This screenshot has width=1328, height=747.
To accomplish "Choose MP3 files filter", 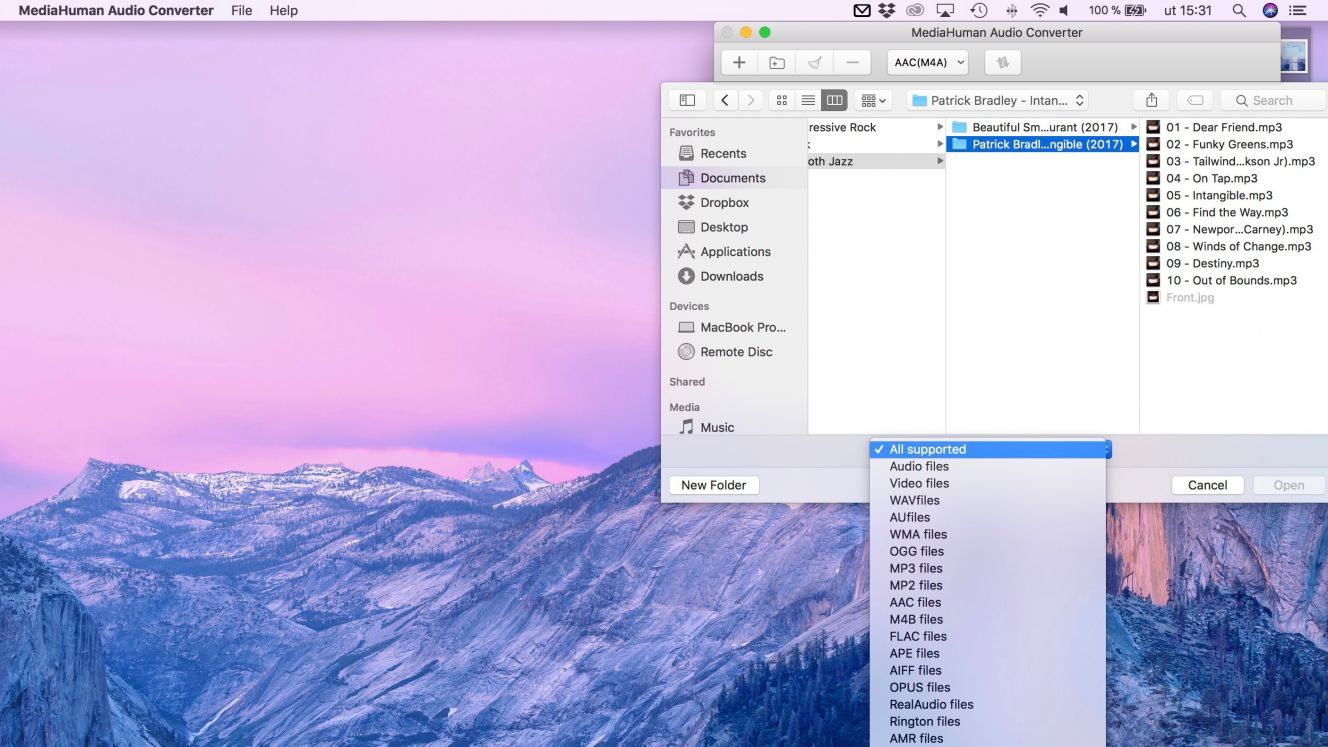I will tap(988, 568).
